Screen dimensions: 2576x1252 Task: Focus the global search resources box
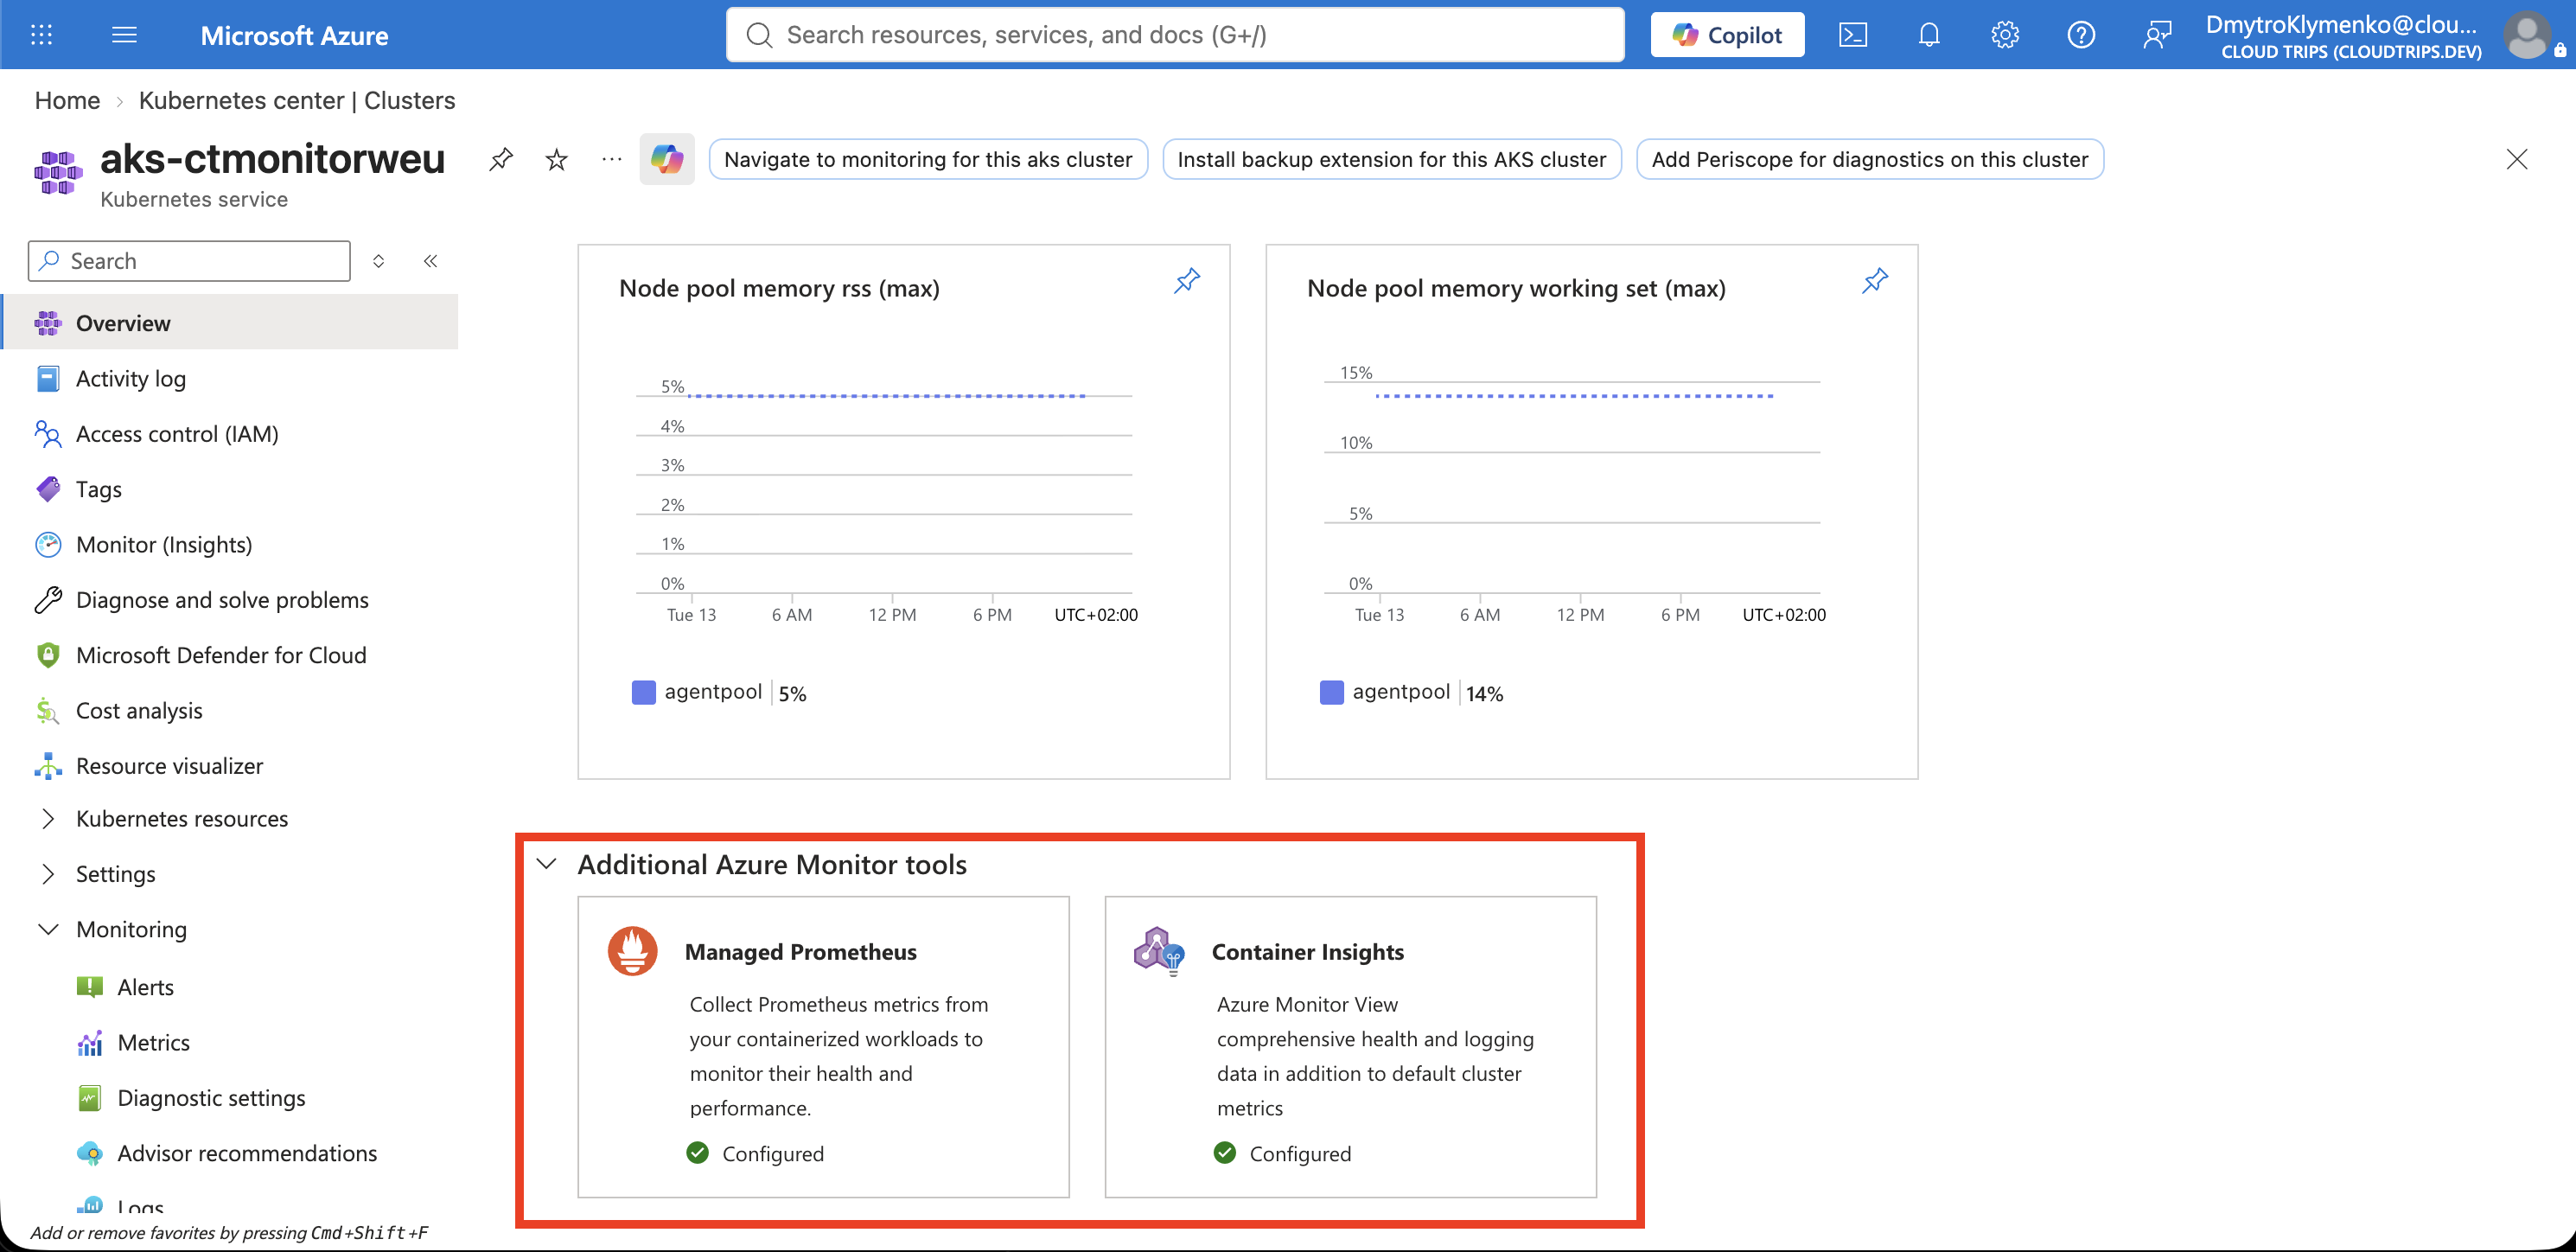tap(1175, 35)
